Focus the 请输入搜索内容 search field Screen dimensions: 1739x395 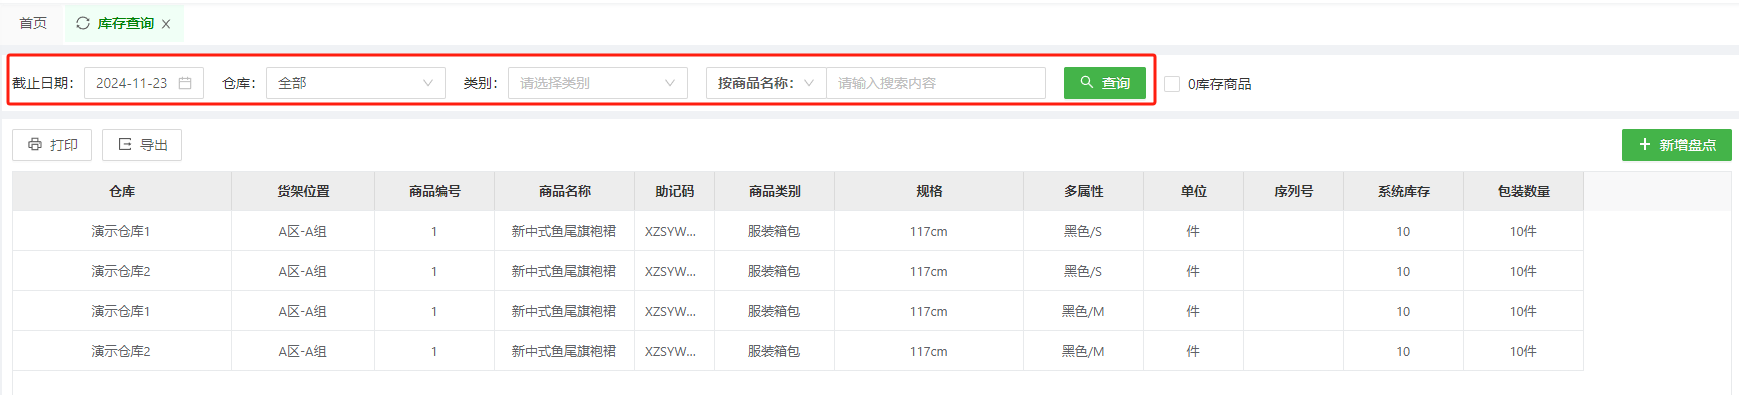[936, 83]
